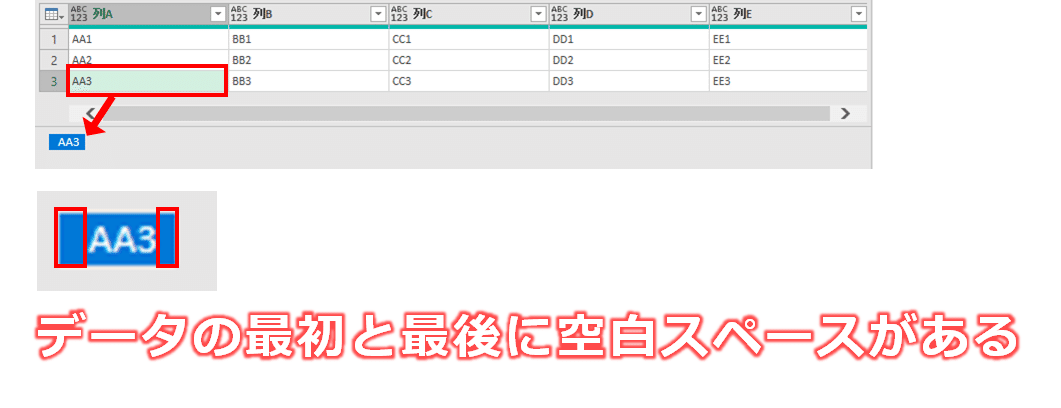The image size is (1061, 408).
Task: Select the 列A column header
Action: pos(148,14)
